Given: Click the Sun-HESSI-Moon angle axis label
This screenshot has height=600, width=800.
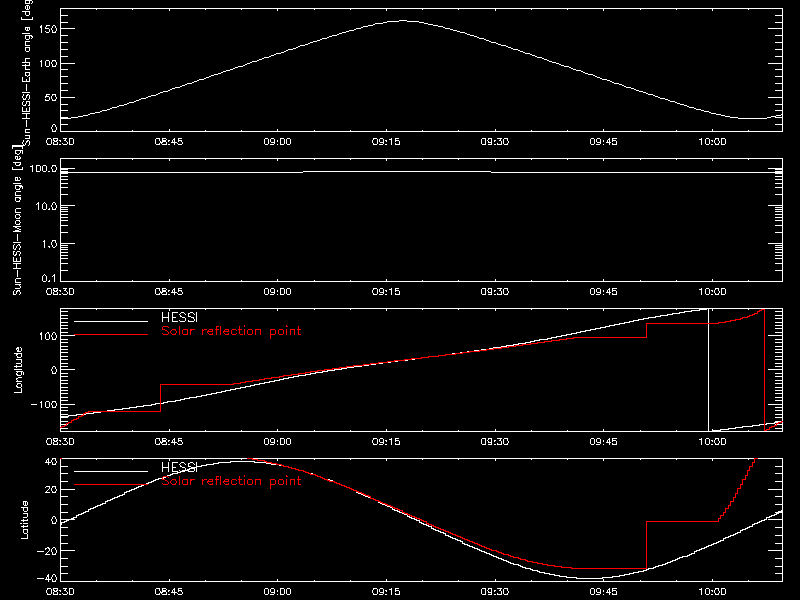Looking at the screenshot, I should (x=17, y=221).
